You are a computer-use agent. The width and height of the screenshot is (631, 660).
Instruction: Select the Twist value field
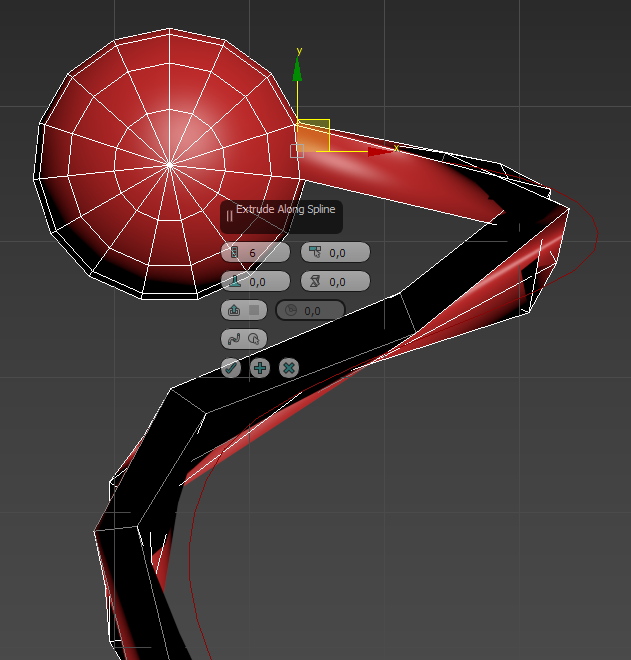coord(335,281)
